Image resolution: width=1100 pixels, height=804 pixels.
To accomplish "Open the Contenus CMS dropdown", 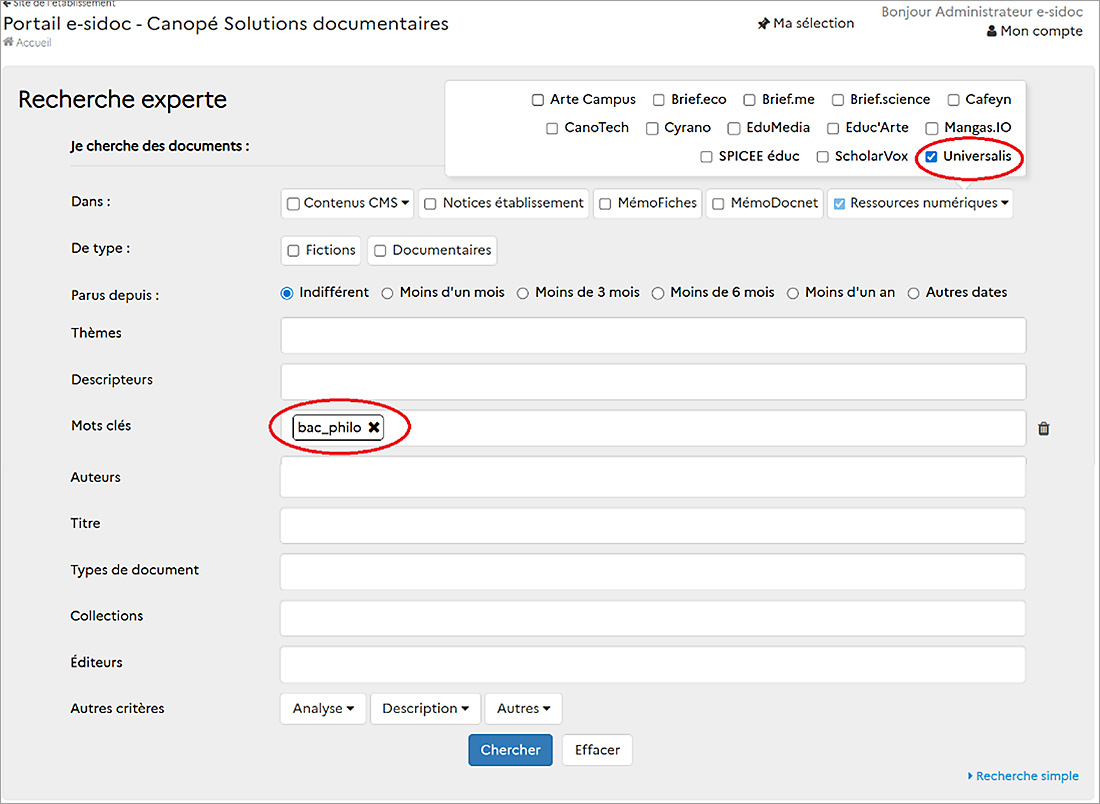I will (x=405, y=203).
